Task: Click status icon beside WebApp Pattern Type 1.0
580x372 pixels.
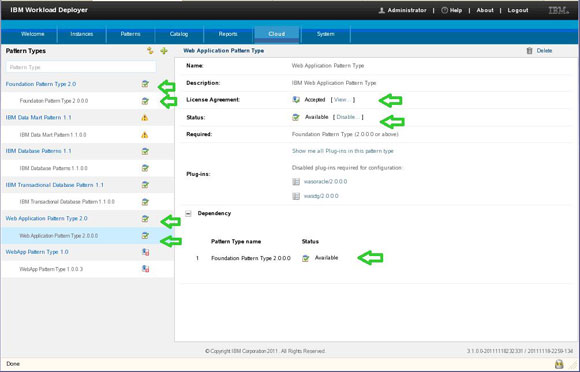Action: coord(145,252)
